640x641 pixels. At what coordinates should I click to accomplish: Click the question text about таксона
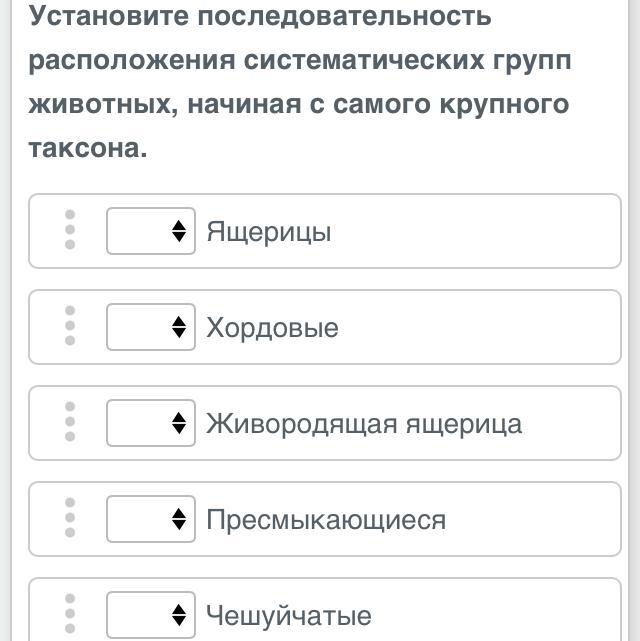[x=300, y=81]
